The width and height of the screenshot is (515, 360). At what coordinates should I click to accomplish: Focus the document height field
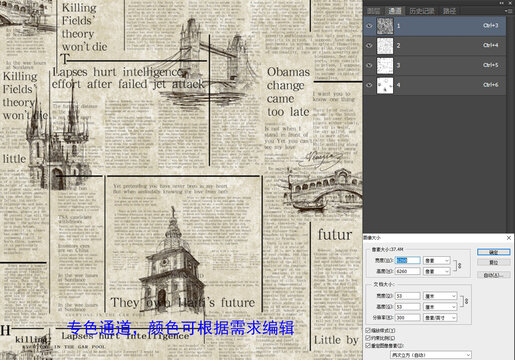click(408, 307)
